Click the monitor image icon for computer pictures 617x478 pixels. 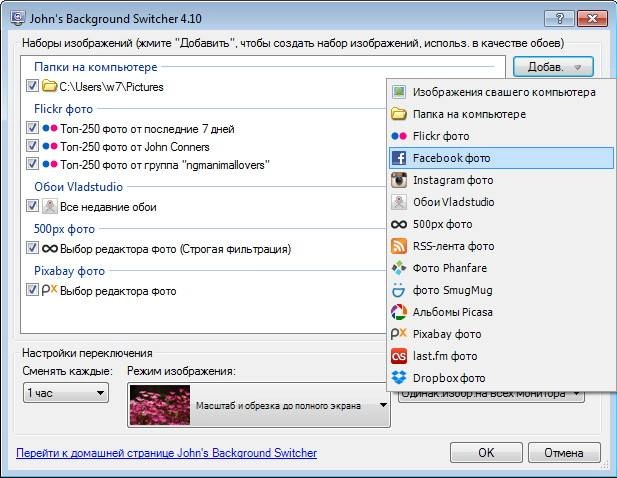tap(399, 92)
